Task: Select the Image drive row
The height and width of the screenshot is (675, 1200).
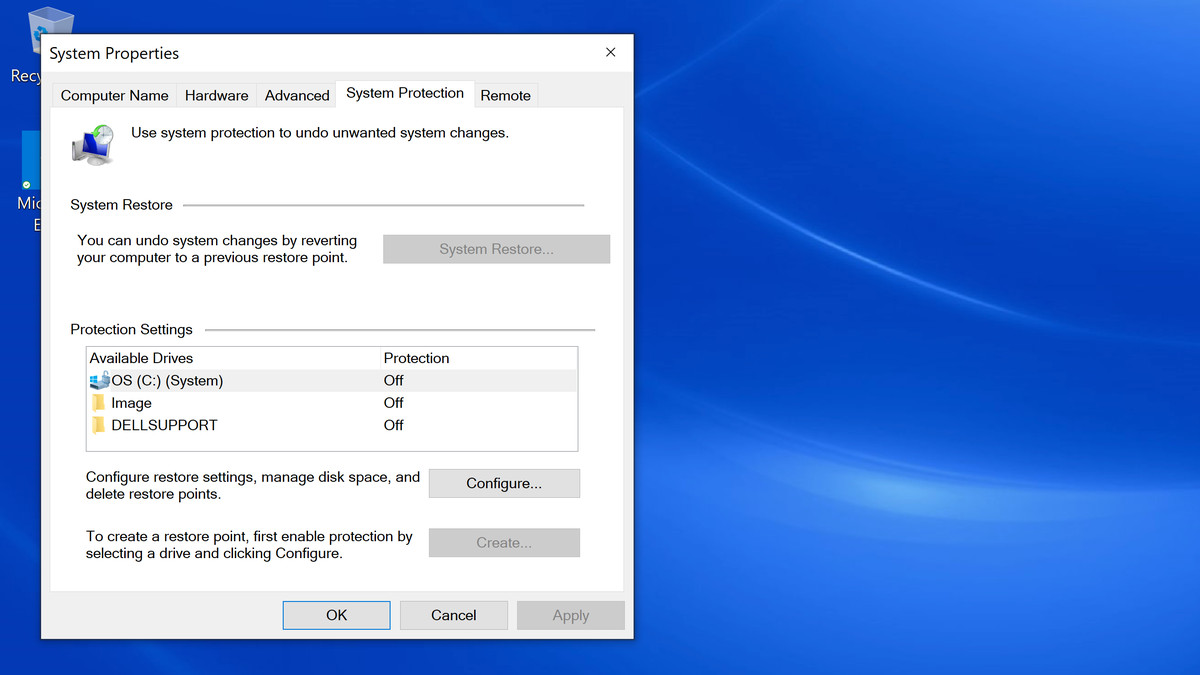Action: coord(332,403)
